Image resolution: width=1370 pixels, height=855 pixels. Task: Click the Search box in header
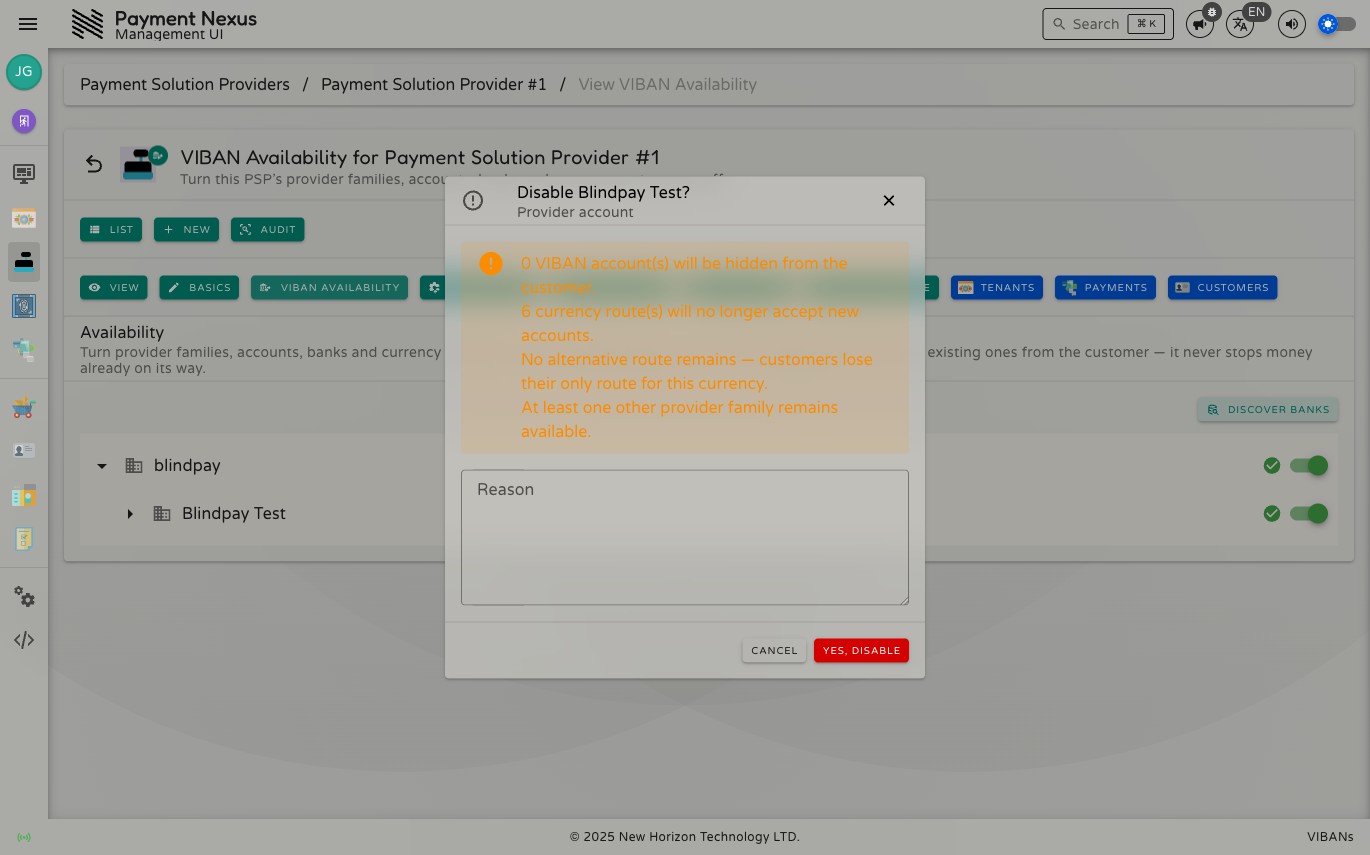[x=1108, y=24]
